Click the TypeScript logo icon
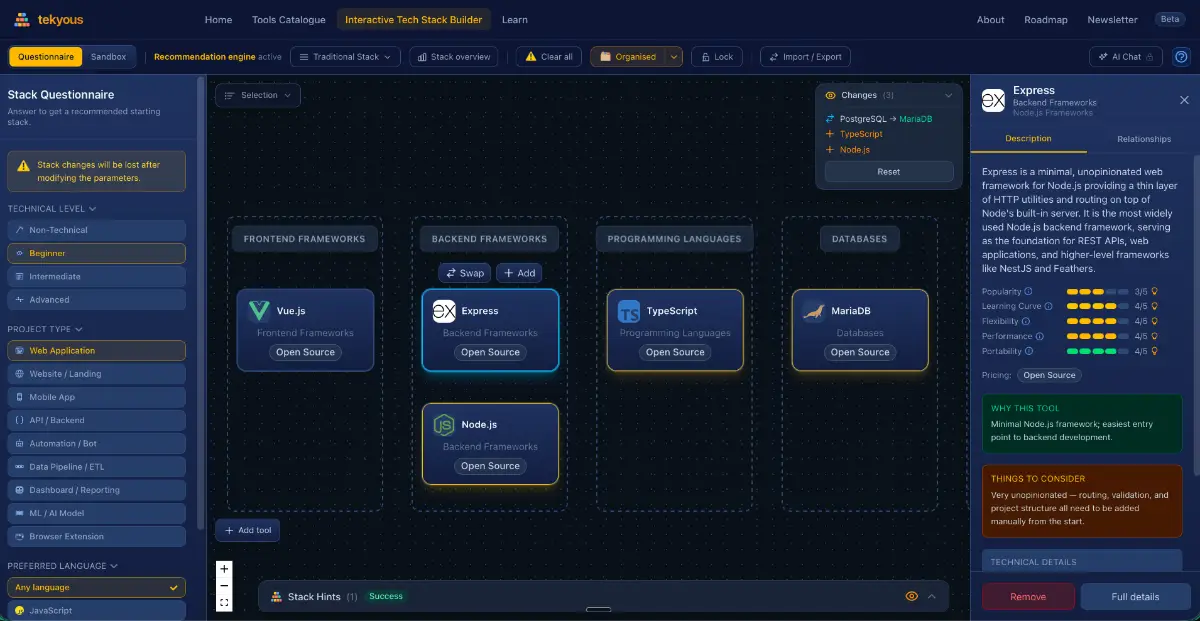 [629, 311]
